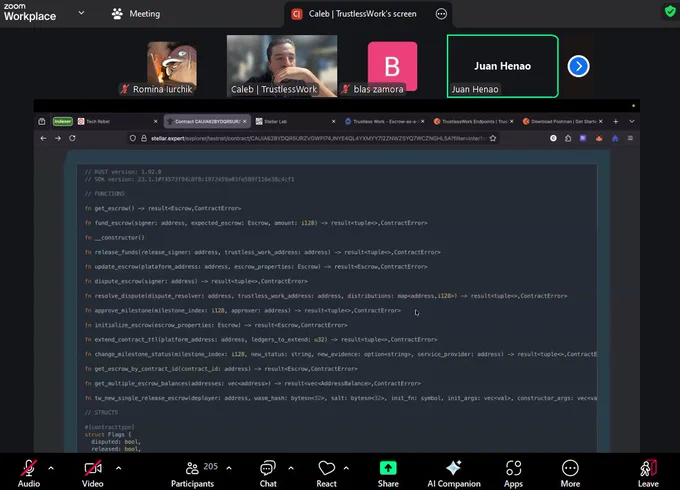Open AI Companion
680x490 pixels.
click(454, 473)
